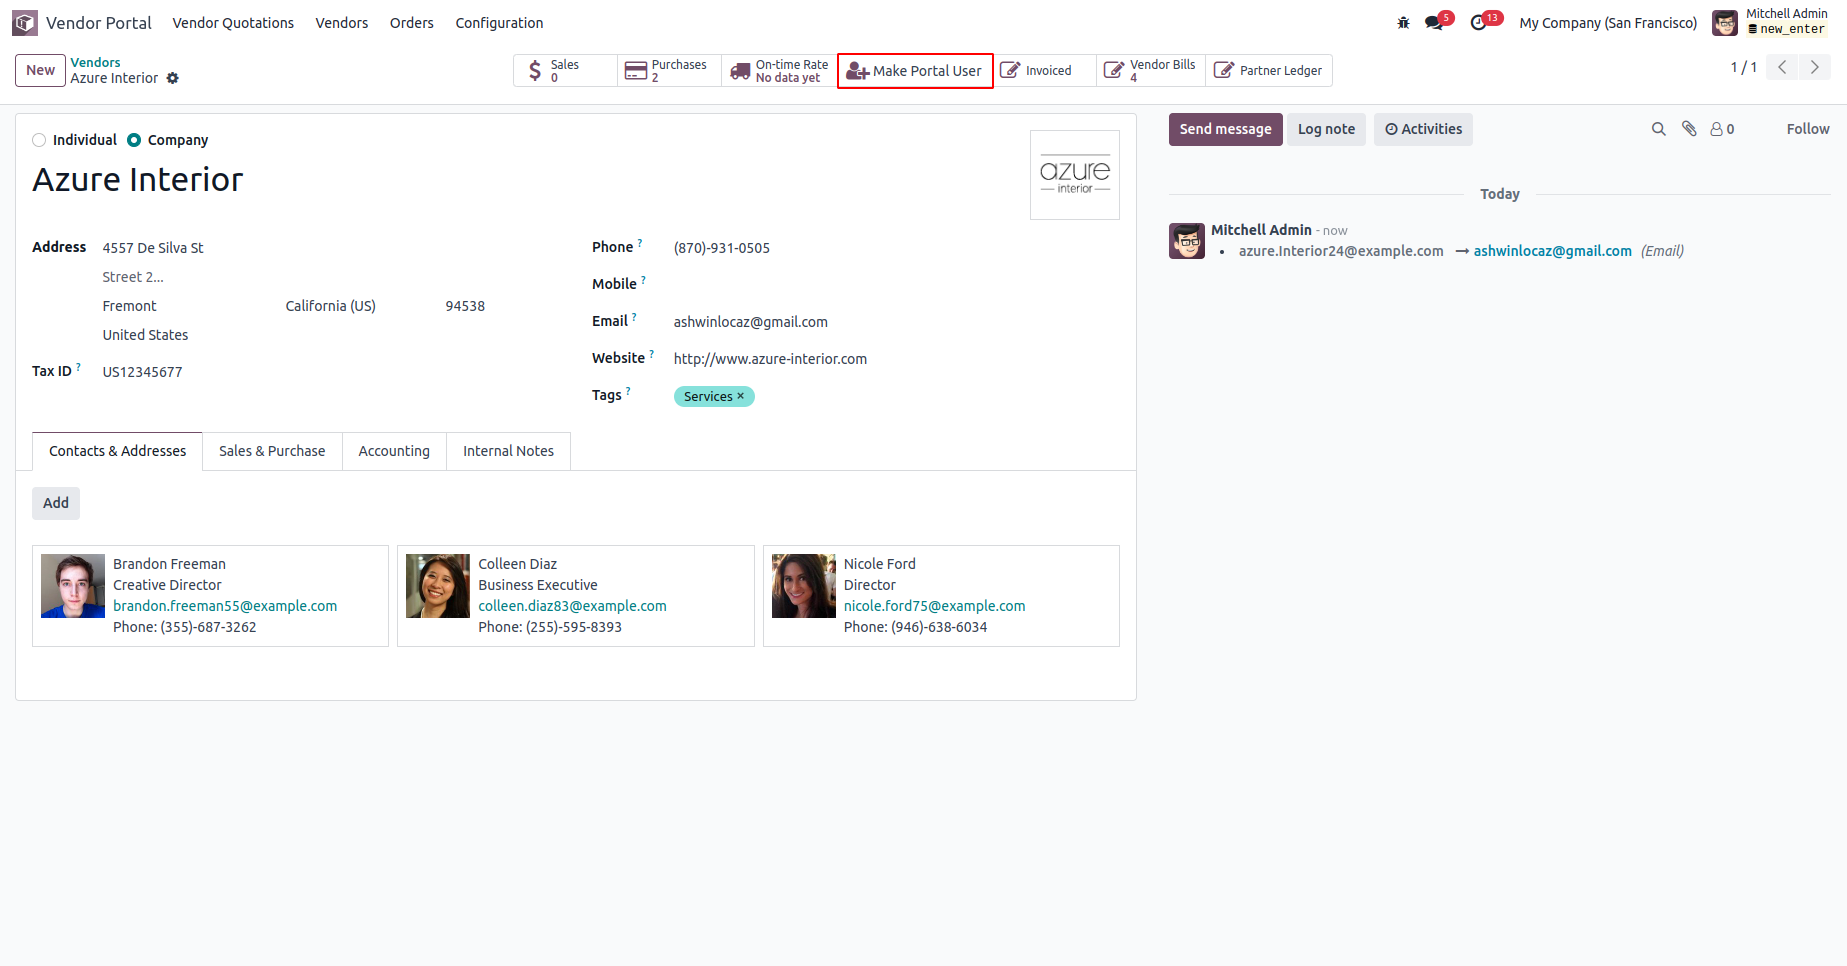Screen dimensions: 1847x966
Task: Search messages with magnifier icon in chatter
Action: [x=1658, y=129]
